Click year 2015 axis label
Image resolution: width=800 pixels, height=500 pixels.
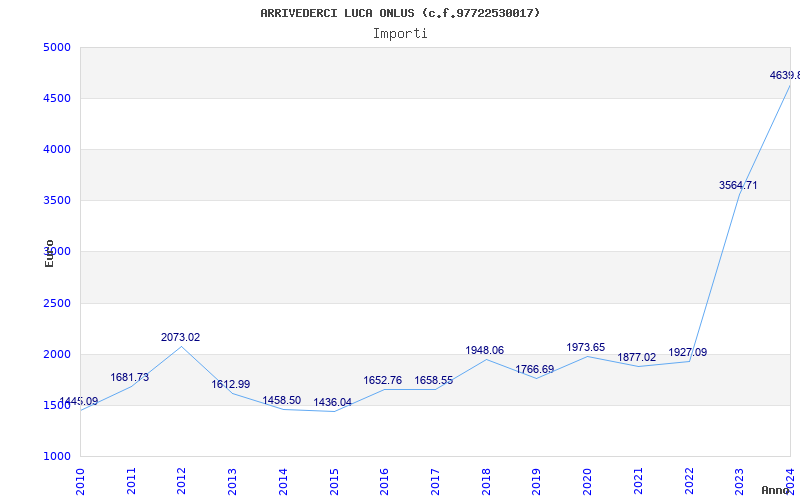click(x=334, y=480)
